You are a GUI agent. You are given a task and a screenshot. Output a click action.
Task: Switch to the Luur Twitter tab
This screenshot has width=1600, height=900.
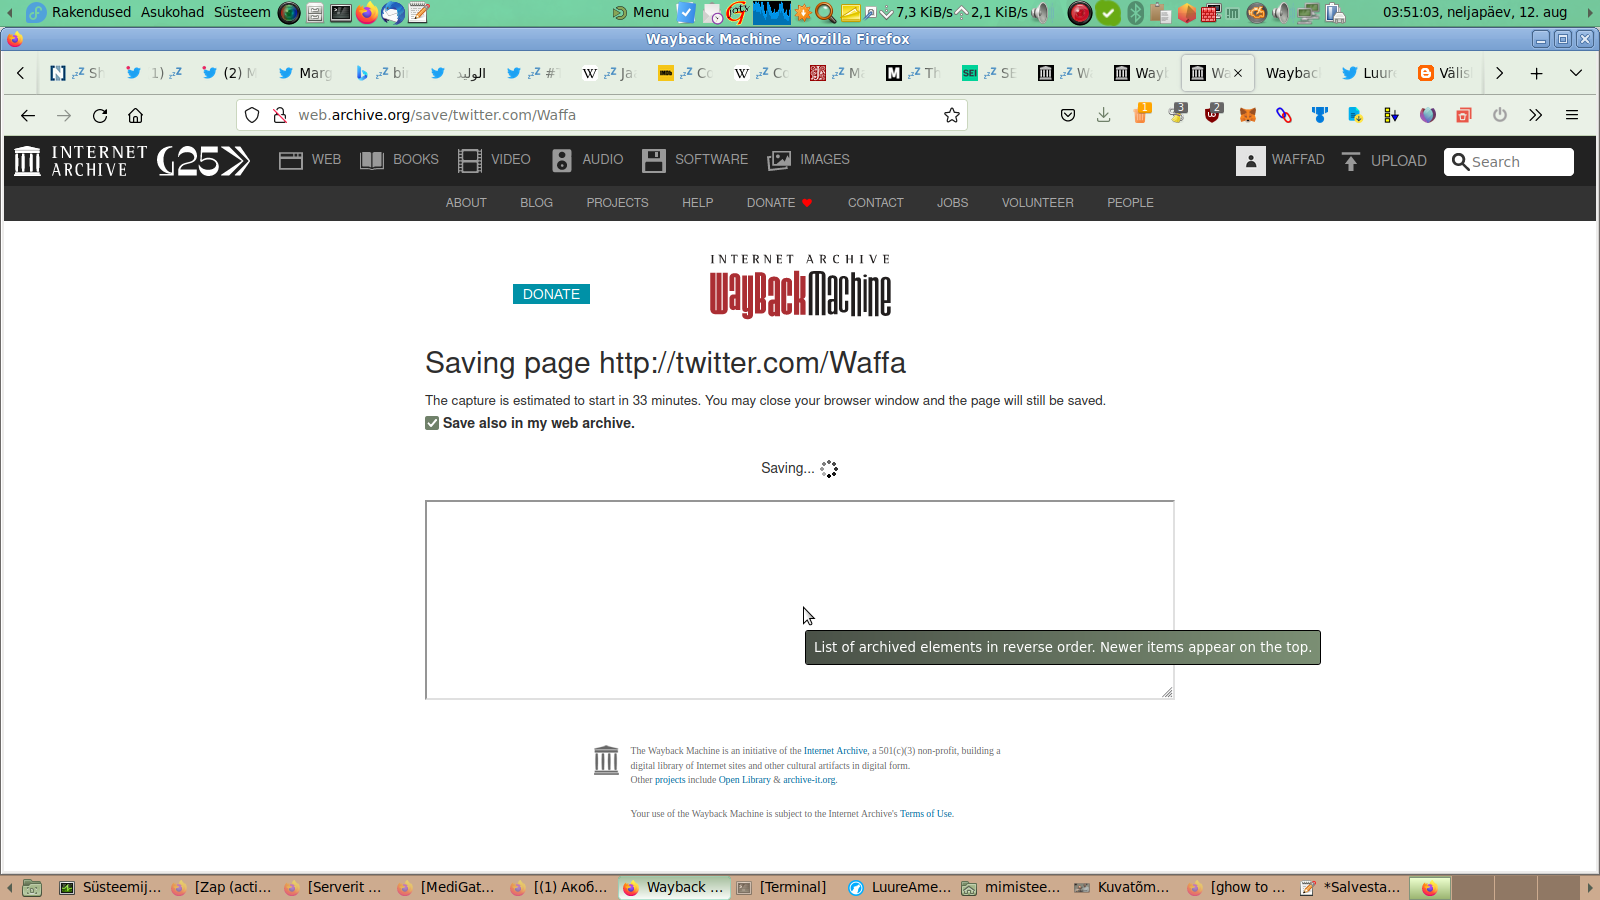[x=1368, y=73]
